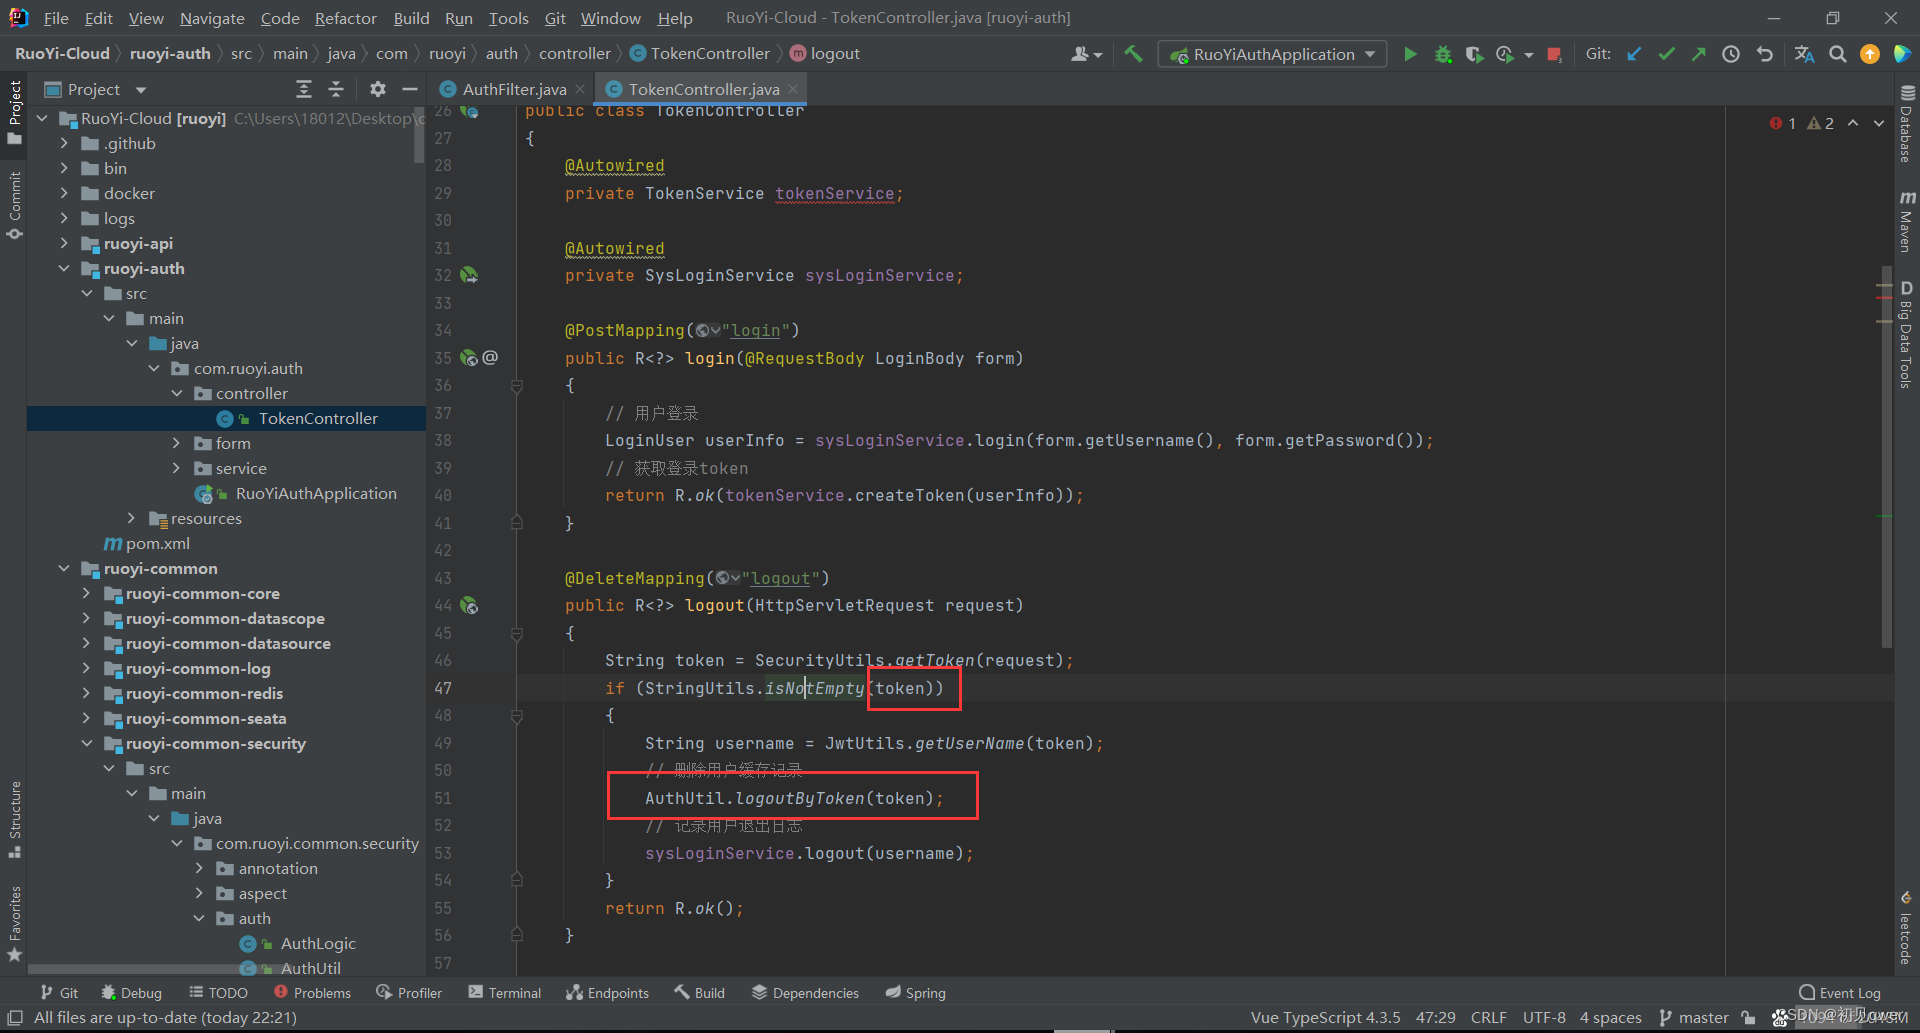Viewport: 1920px width, 1033px height.
Task: Open the Structure tool window
Action: [x=14, y=820]
